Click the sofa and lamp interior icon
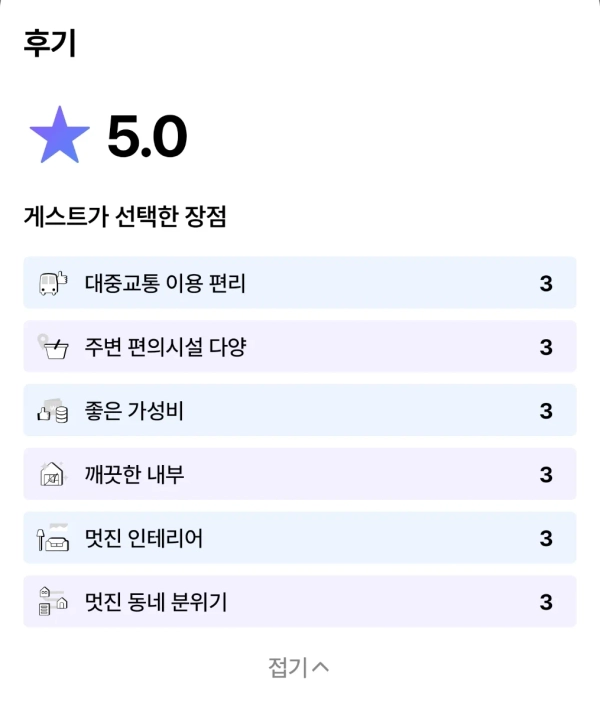 [x=53, y=538]
